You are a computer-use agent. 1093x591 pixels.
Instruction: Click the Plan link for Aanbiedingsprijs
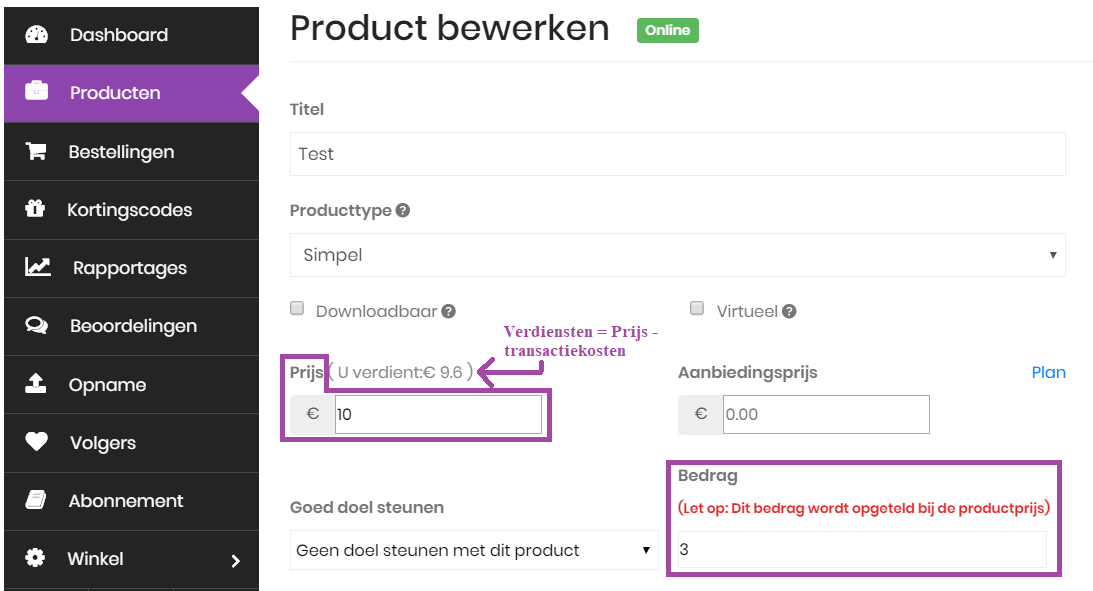(1048, 372)
